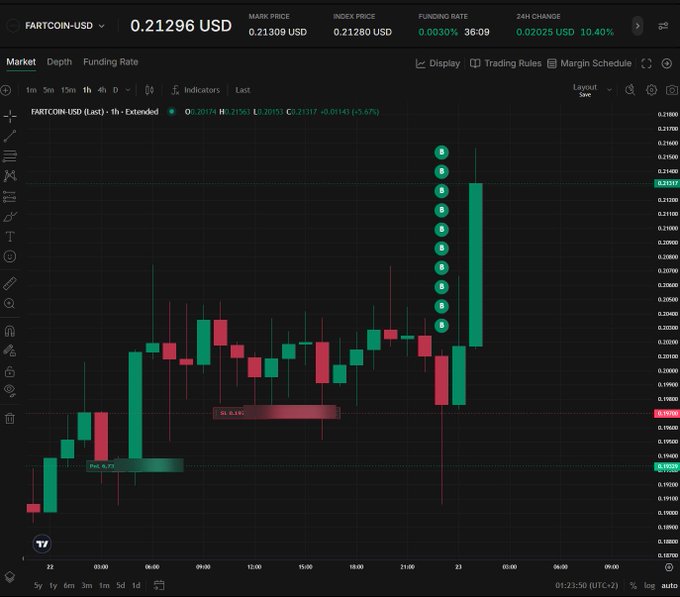Viewport: 680px width, 597px height.
Task: Select the D timeframe
Action: [115, 90]
